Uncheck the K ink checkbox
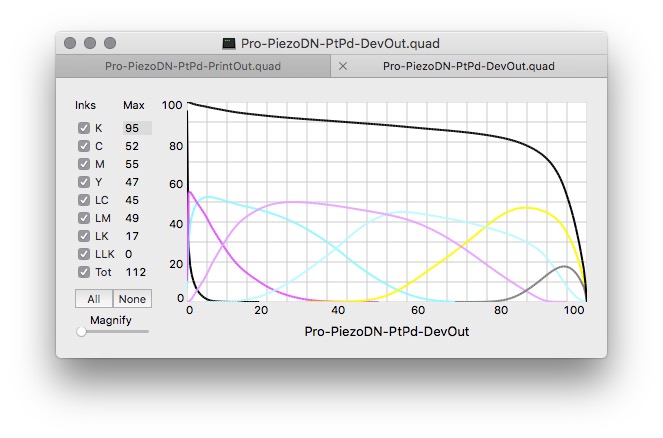The height and width of the screenshot is (438, 663). (x=84, y=128)
